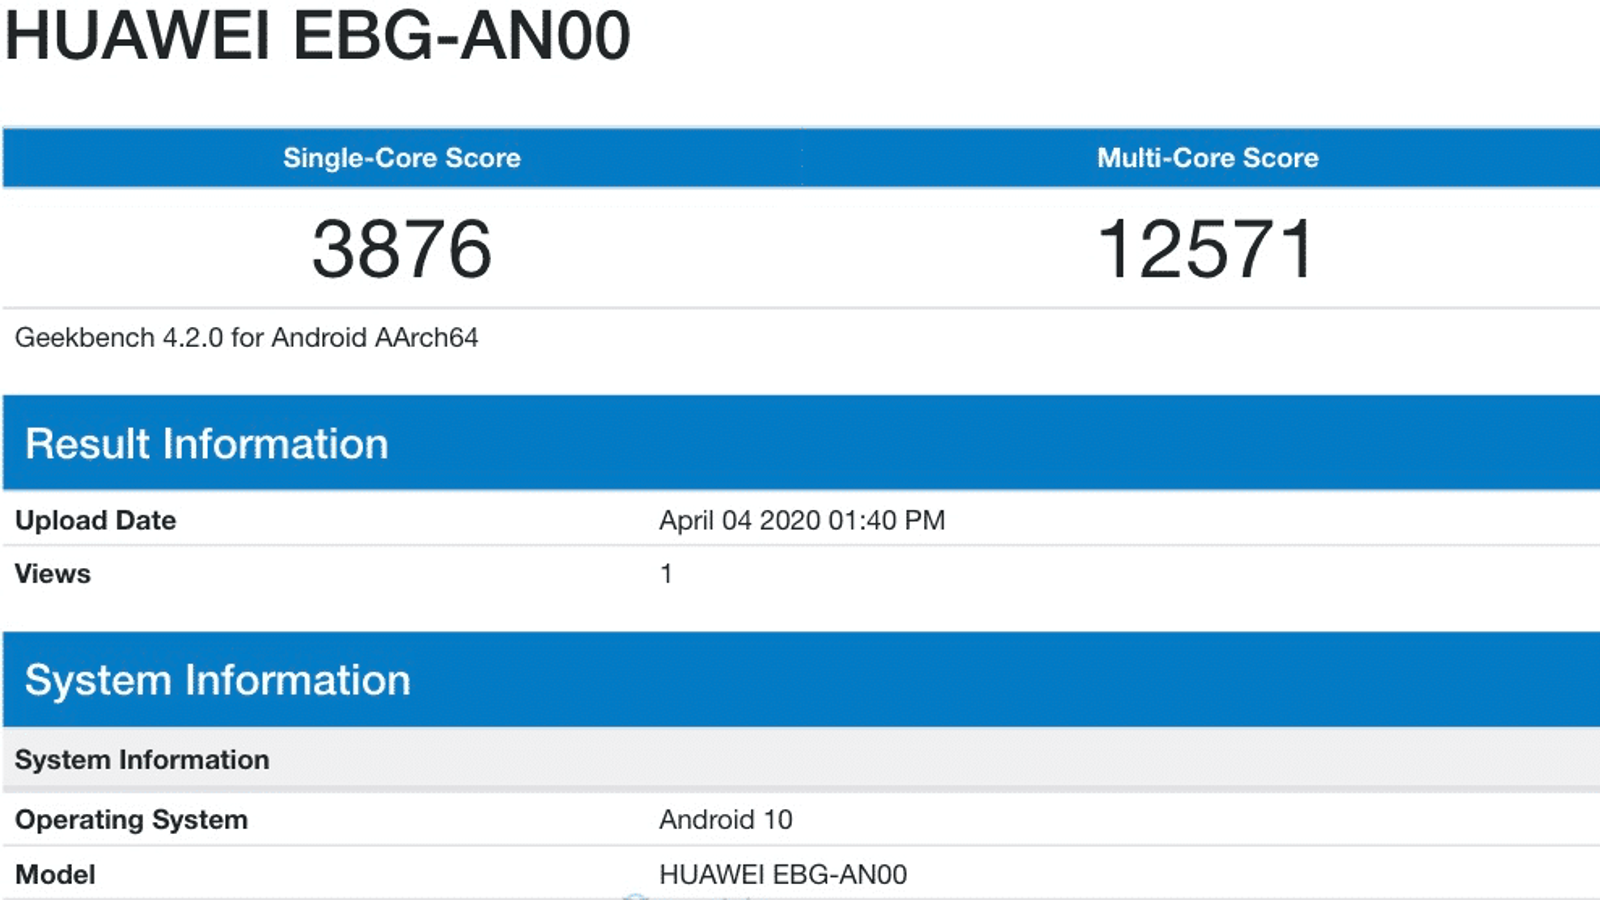Screen dimensions: 1600x900
Task: Click the large HUAWEI EBG-AN00 page heading
Action: pyautogui.click(x=318, y=36)
